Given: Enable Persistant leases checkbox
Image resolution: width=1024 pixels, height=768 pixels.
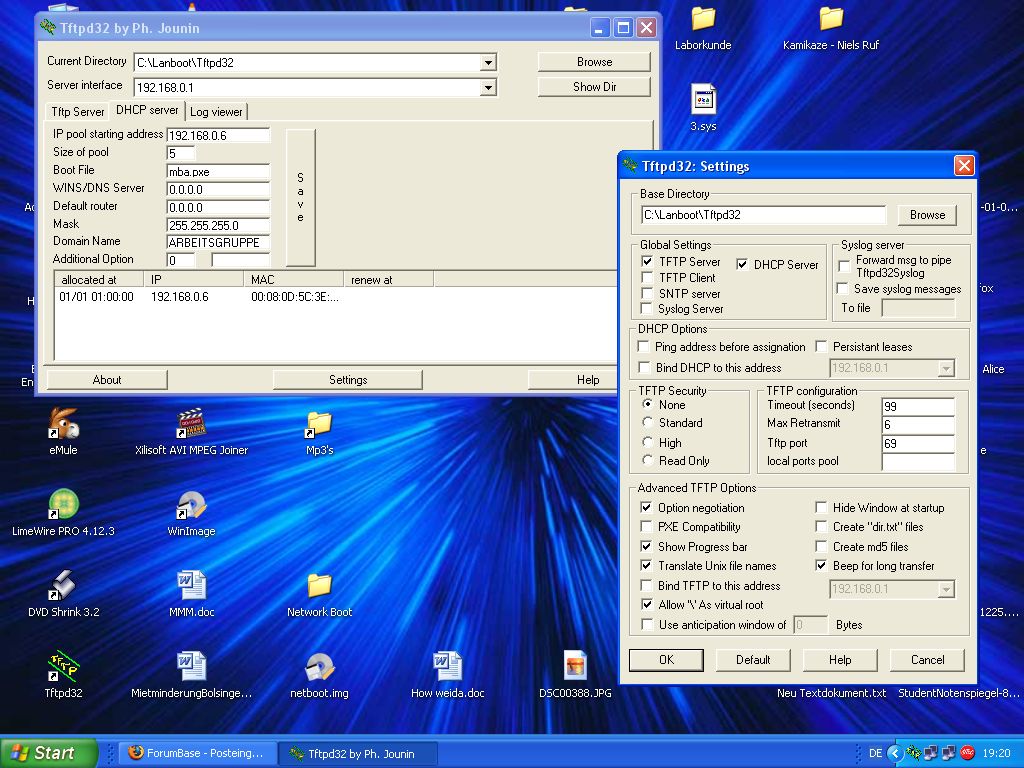Looking at the screenshot, I should coord(822,346).
